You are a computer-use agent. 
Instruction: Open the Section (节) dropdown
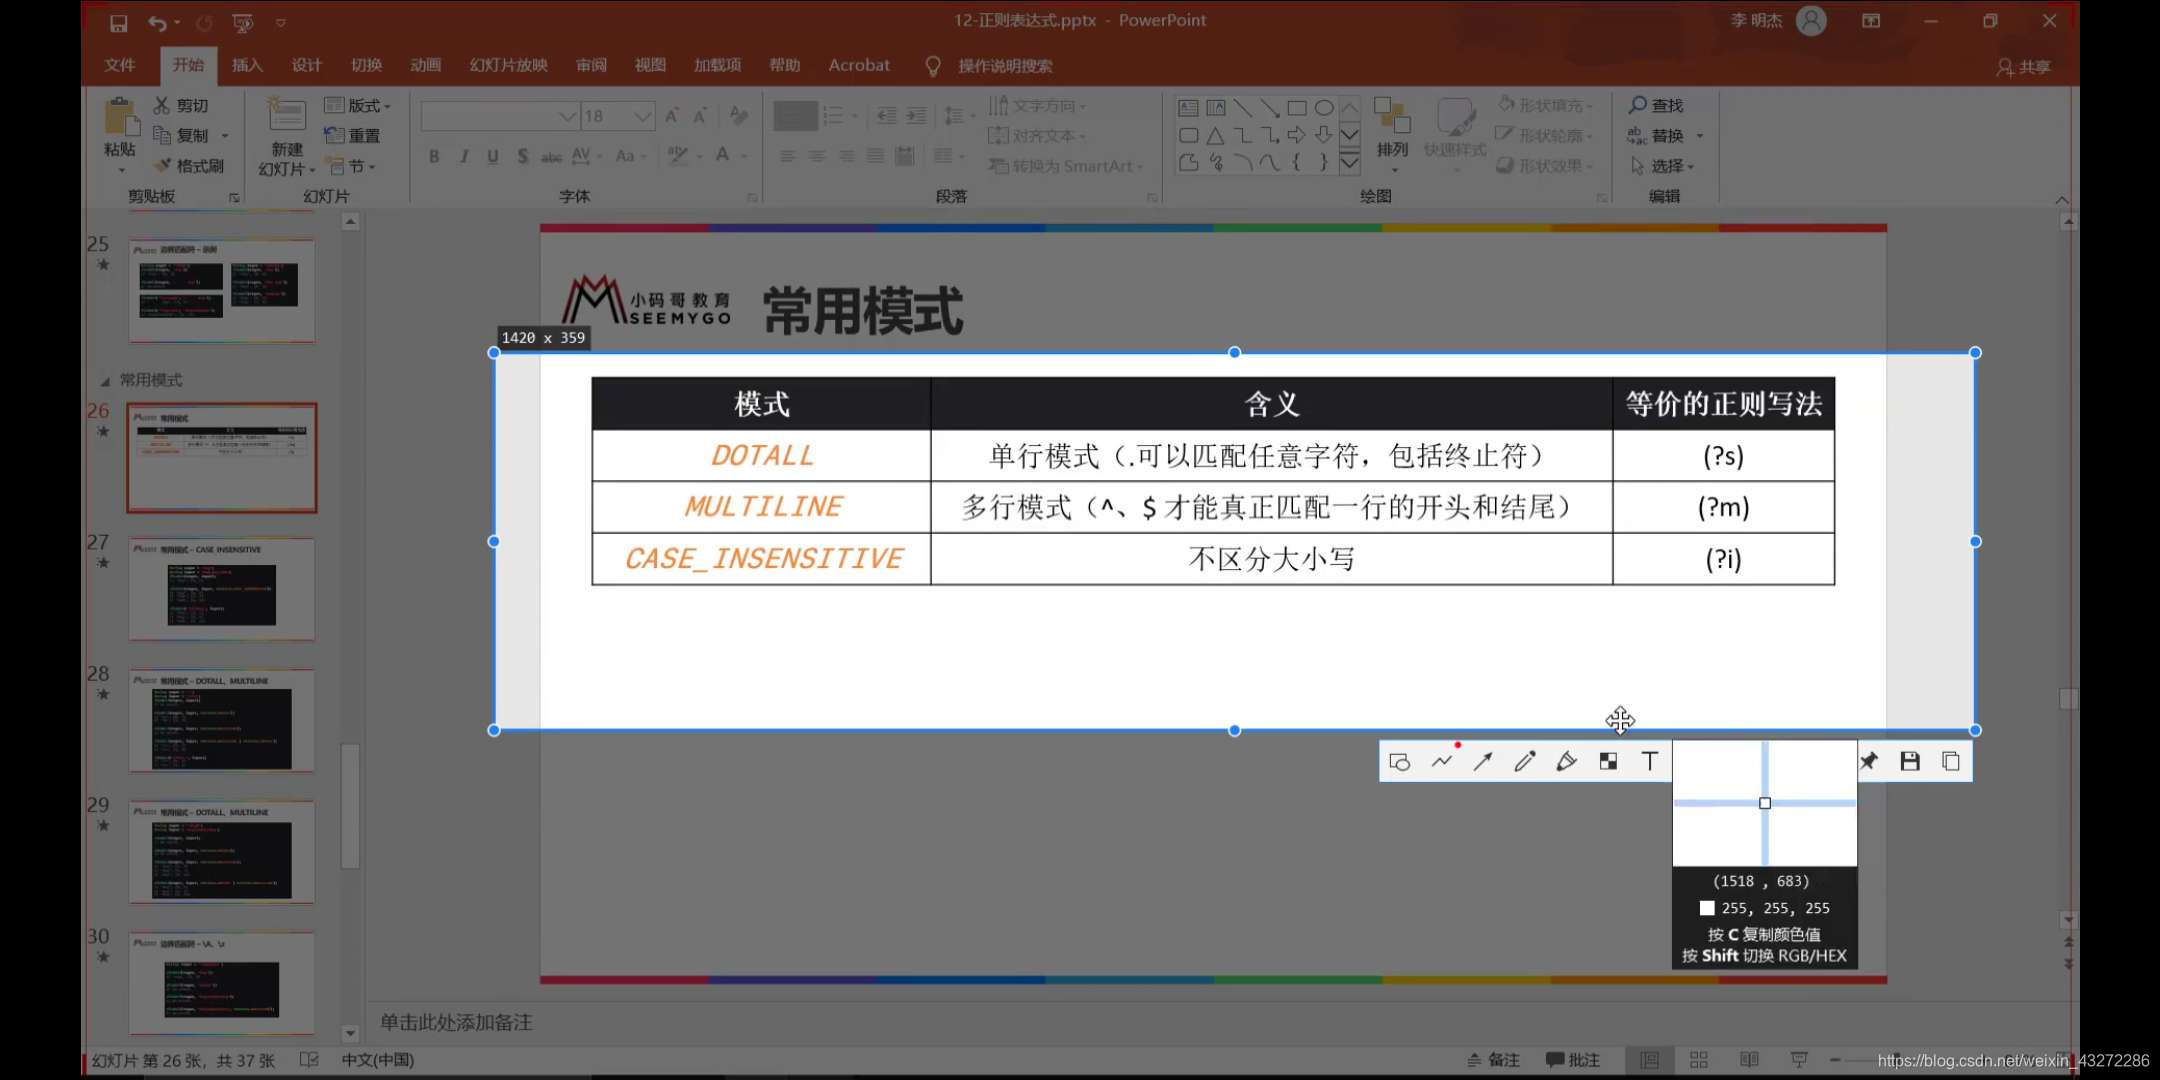pos(352,166)
